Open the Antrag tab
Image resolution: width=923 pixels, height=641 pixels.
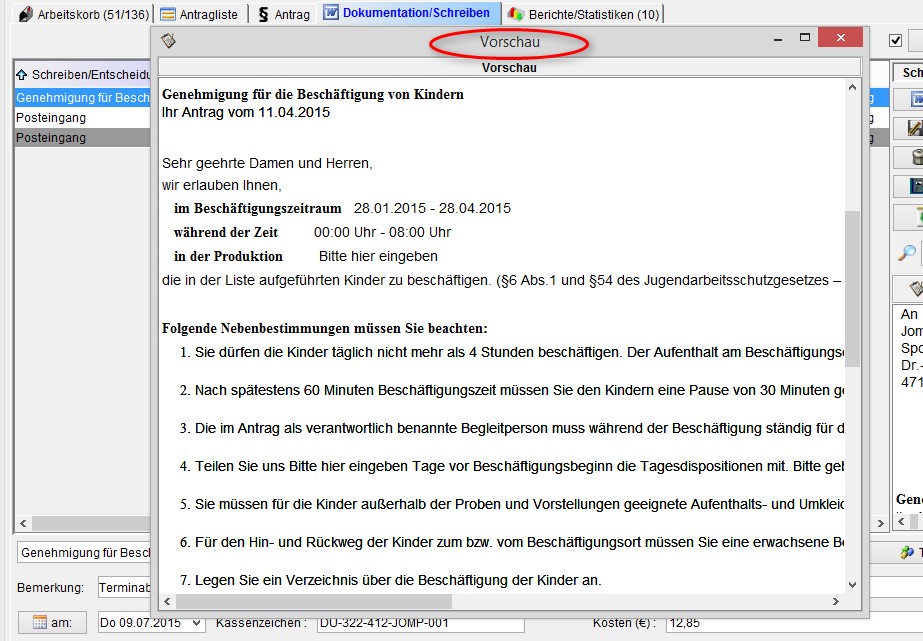(284, 14)
